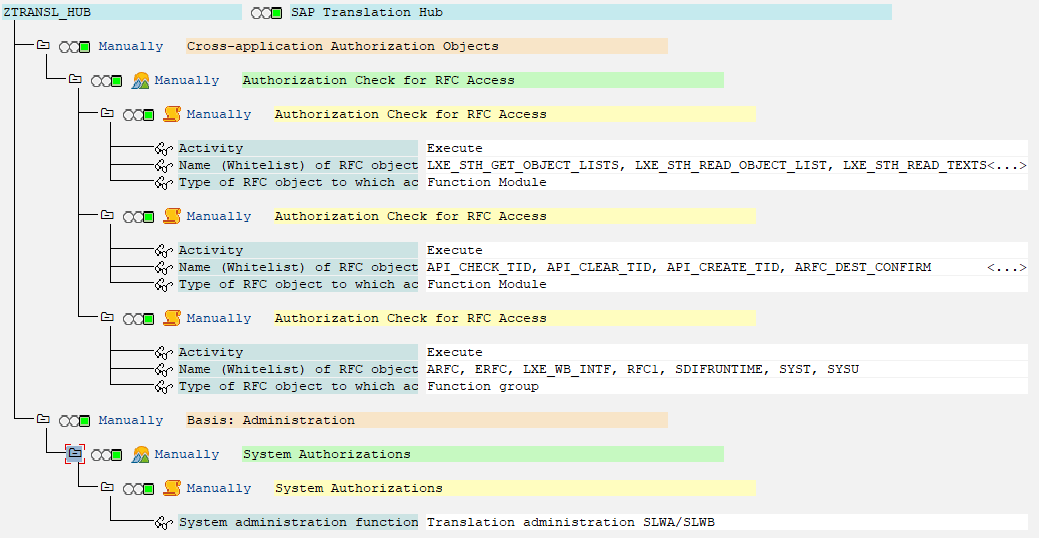
Task: Click the object class icon before System Authorizations
Action: (140, 455)
